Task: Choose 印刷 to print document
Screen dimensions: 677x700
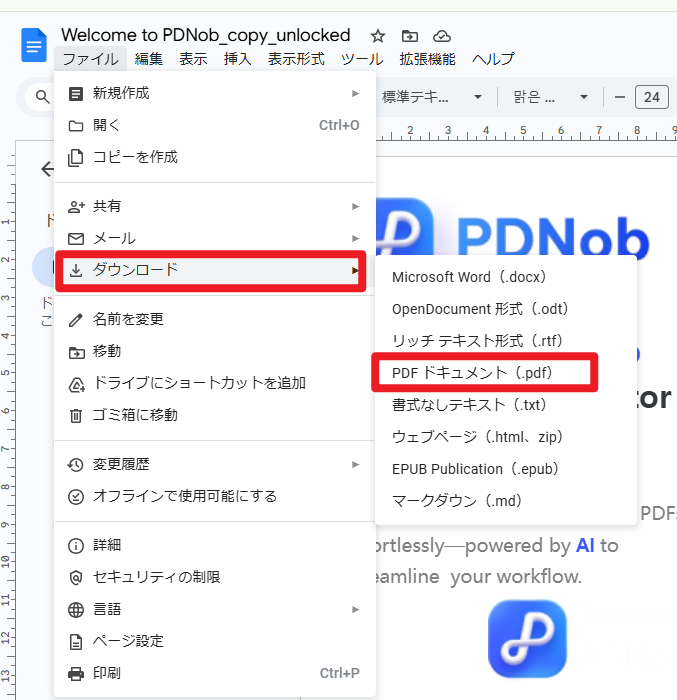Action: tap(215, 673)
